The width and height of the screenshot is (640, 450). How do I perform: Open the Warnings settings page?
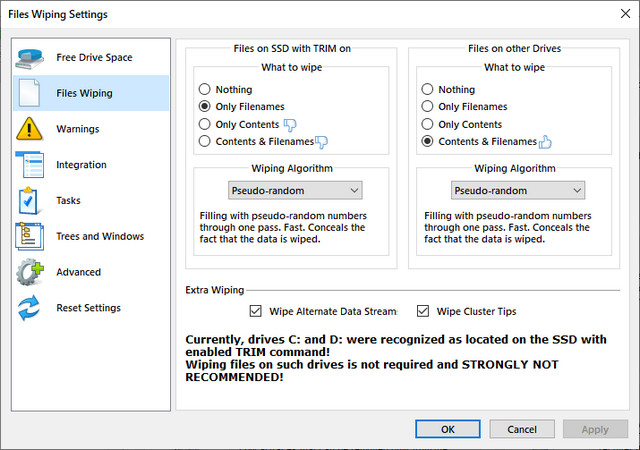(77, 129)
